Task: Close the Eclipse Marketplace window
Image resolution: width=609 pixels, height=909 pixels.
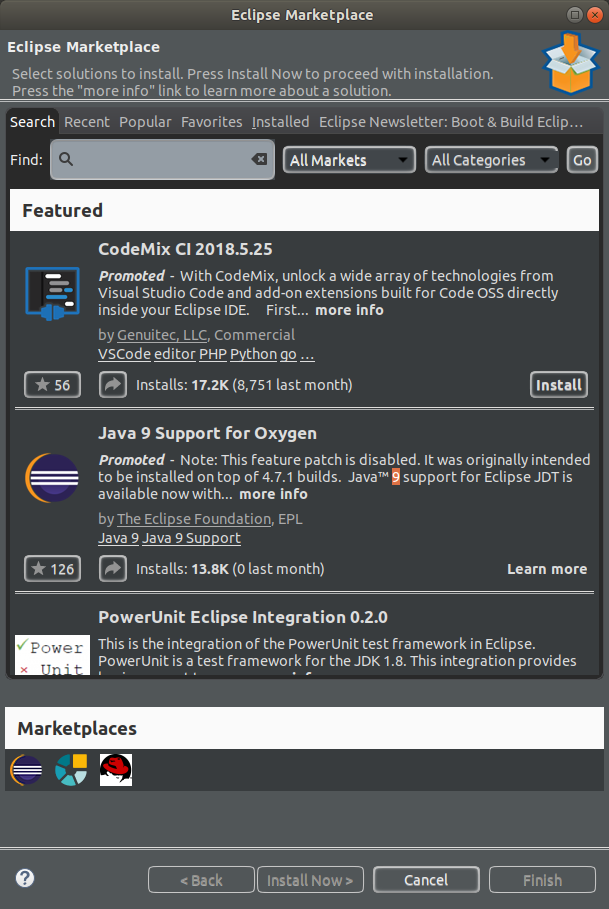Action: 595,14
